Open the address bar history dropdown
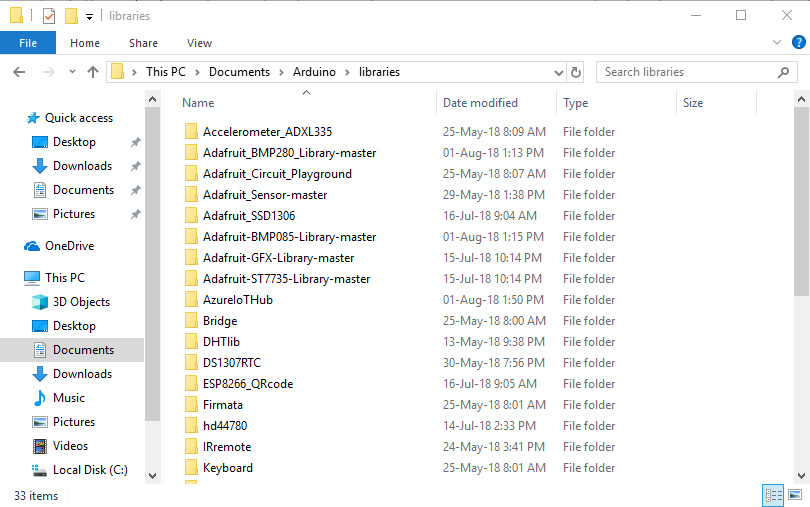The height and width of the screenshot is (507, 810). tap(558, 72)
